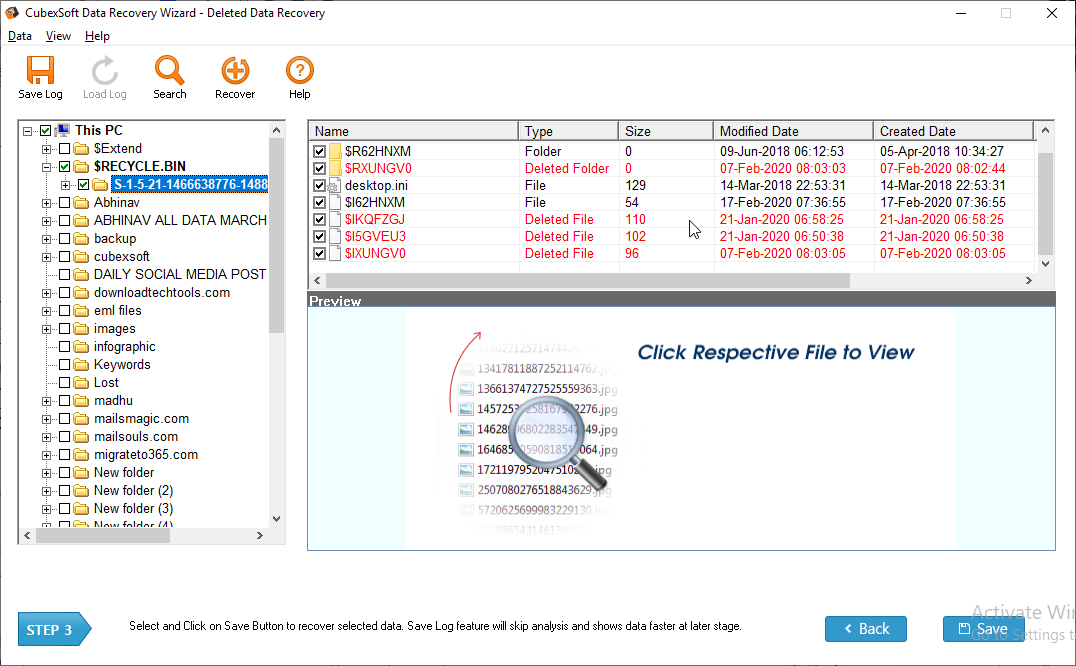Click the desktop.ini file icon

(x=335, y=186)
